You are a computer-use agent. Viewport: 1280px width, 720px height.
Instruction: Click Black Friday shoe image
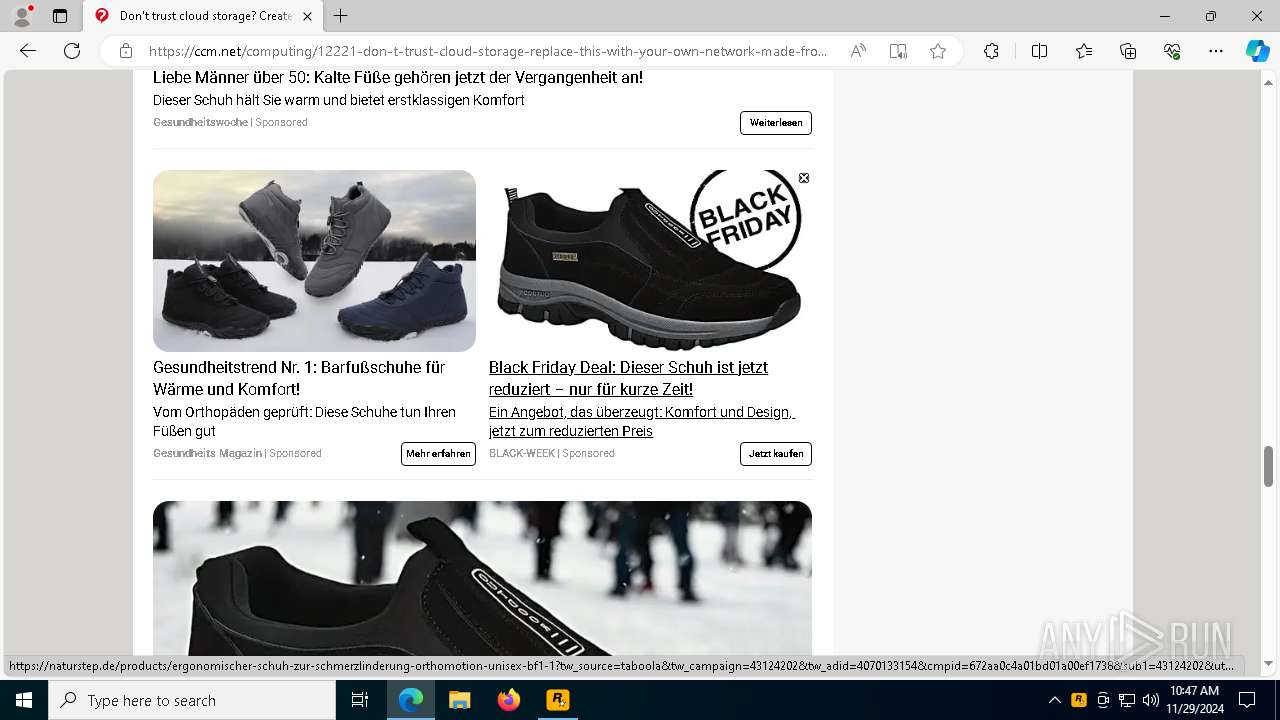(650, 261)
